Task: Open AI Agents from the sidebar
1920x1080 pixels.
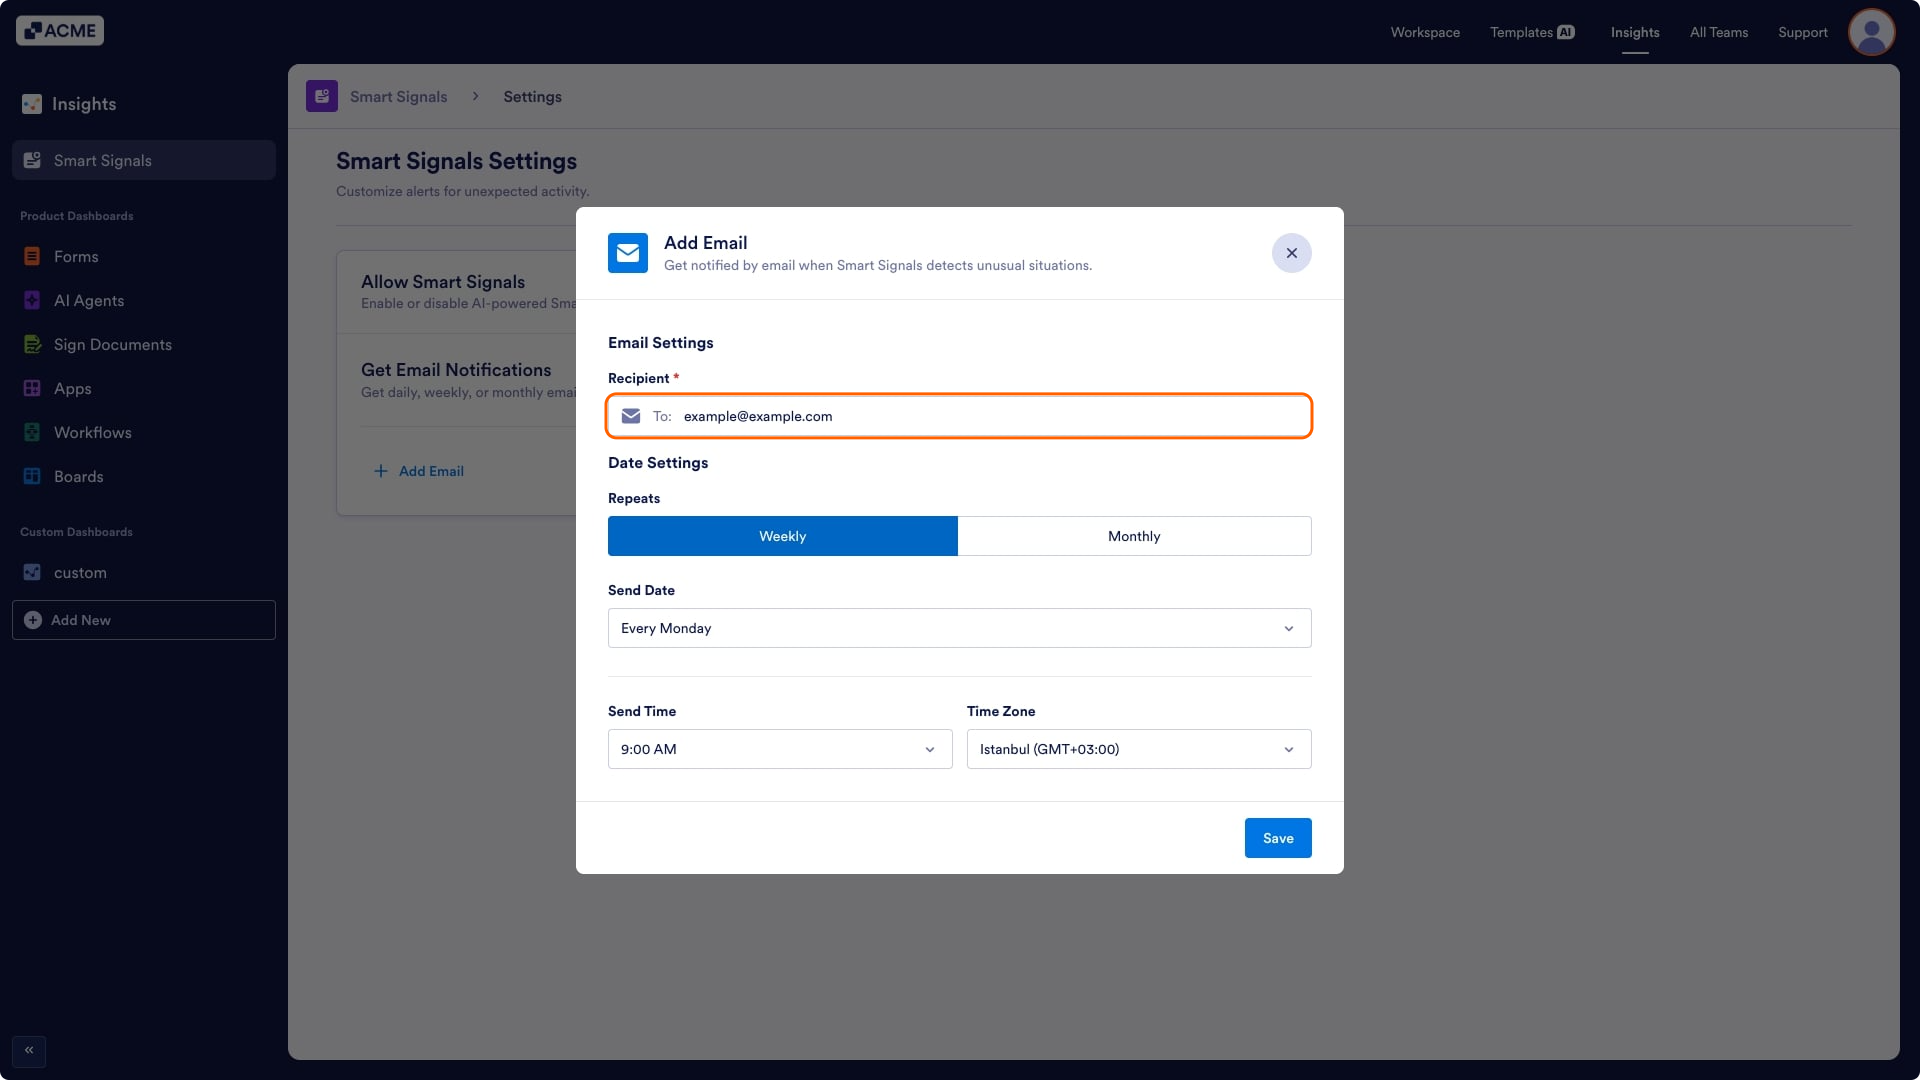Action: [x=32, y=300]
